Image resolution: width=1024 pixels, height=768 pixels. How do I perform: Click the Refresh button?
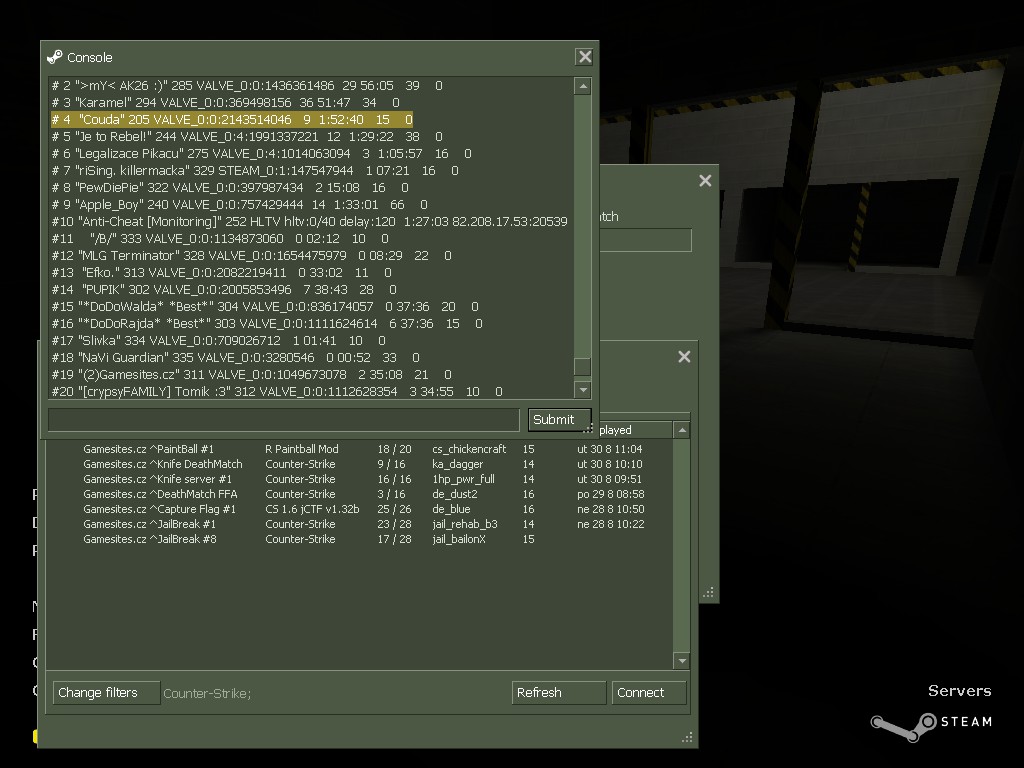[558, 693]
